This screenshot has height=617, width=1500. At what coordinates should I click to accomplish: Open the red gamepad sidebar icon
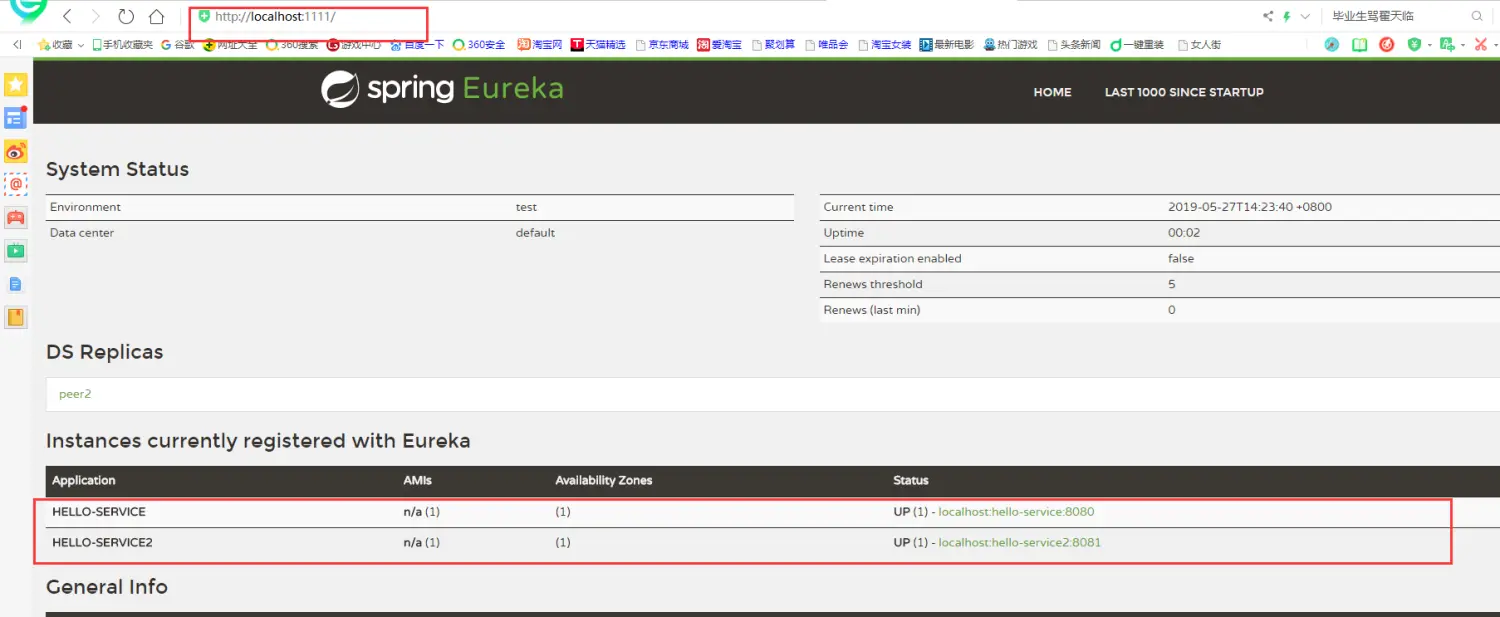(15, 217)
